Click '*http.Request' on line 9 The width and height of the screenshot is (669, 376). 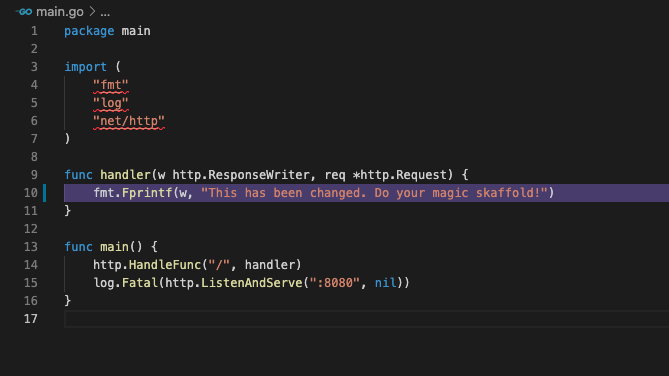click(399, 175)
